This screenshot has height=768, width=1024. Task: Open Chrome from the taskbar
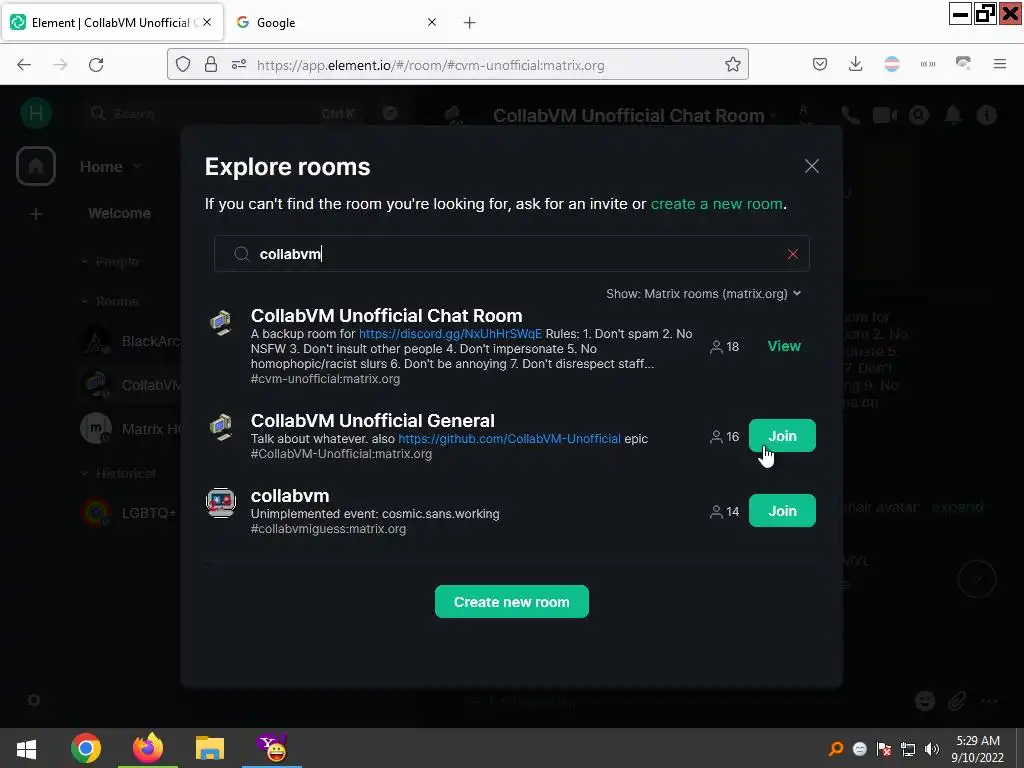(86, 748)
